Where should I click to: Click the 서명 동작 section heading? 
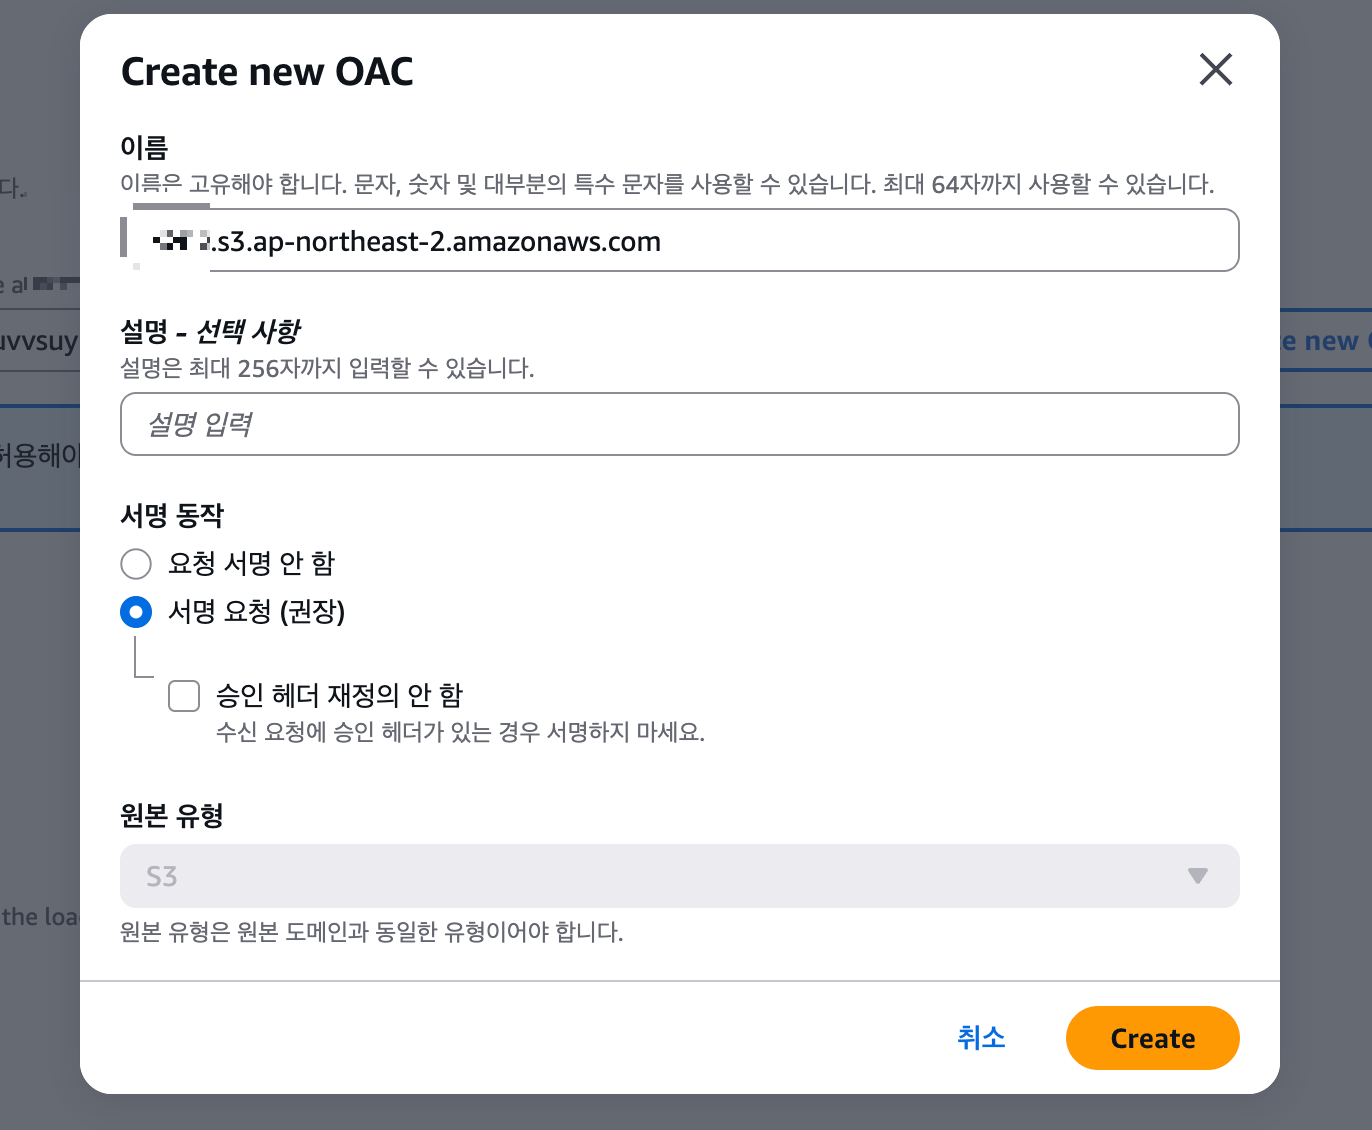pyautogui.click(x=172, y=516)
